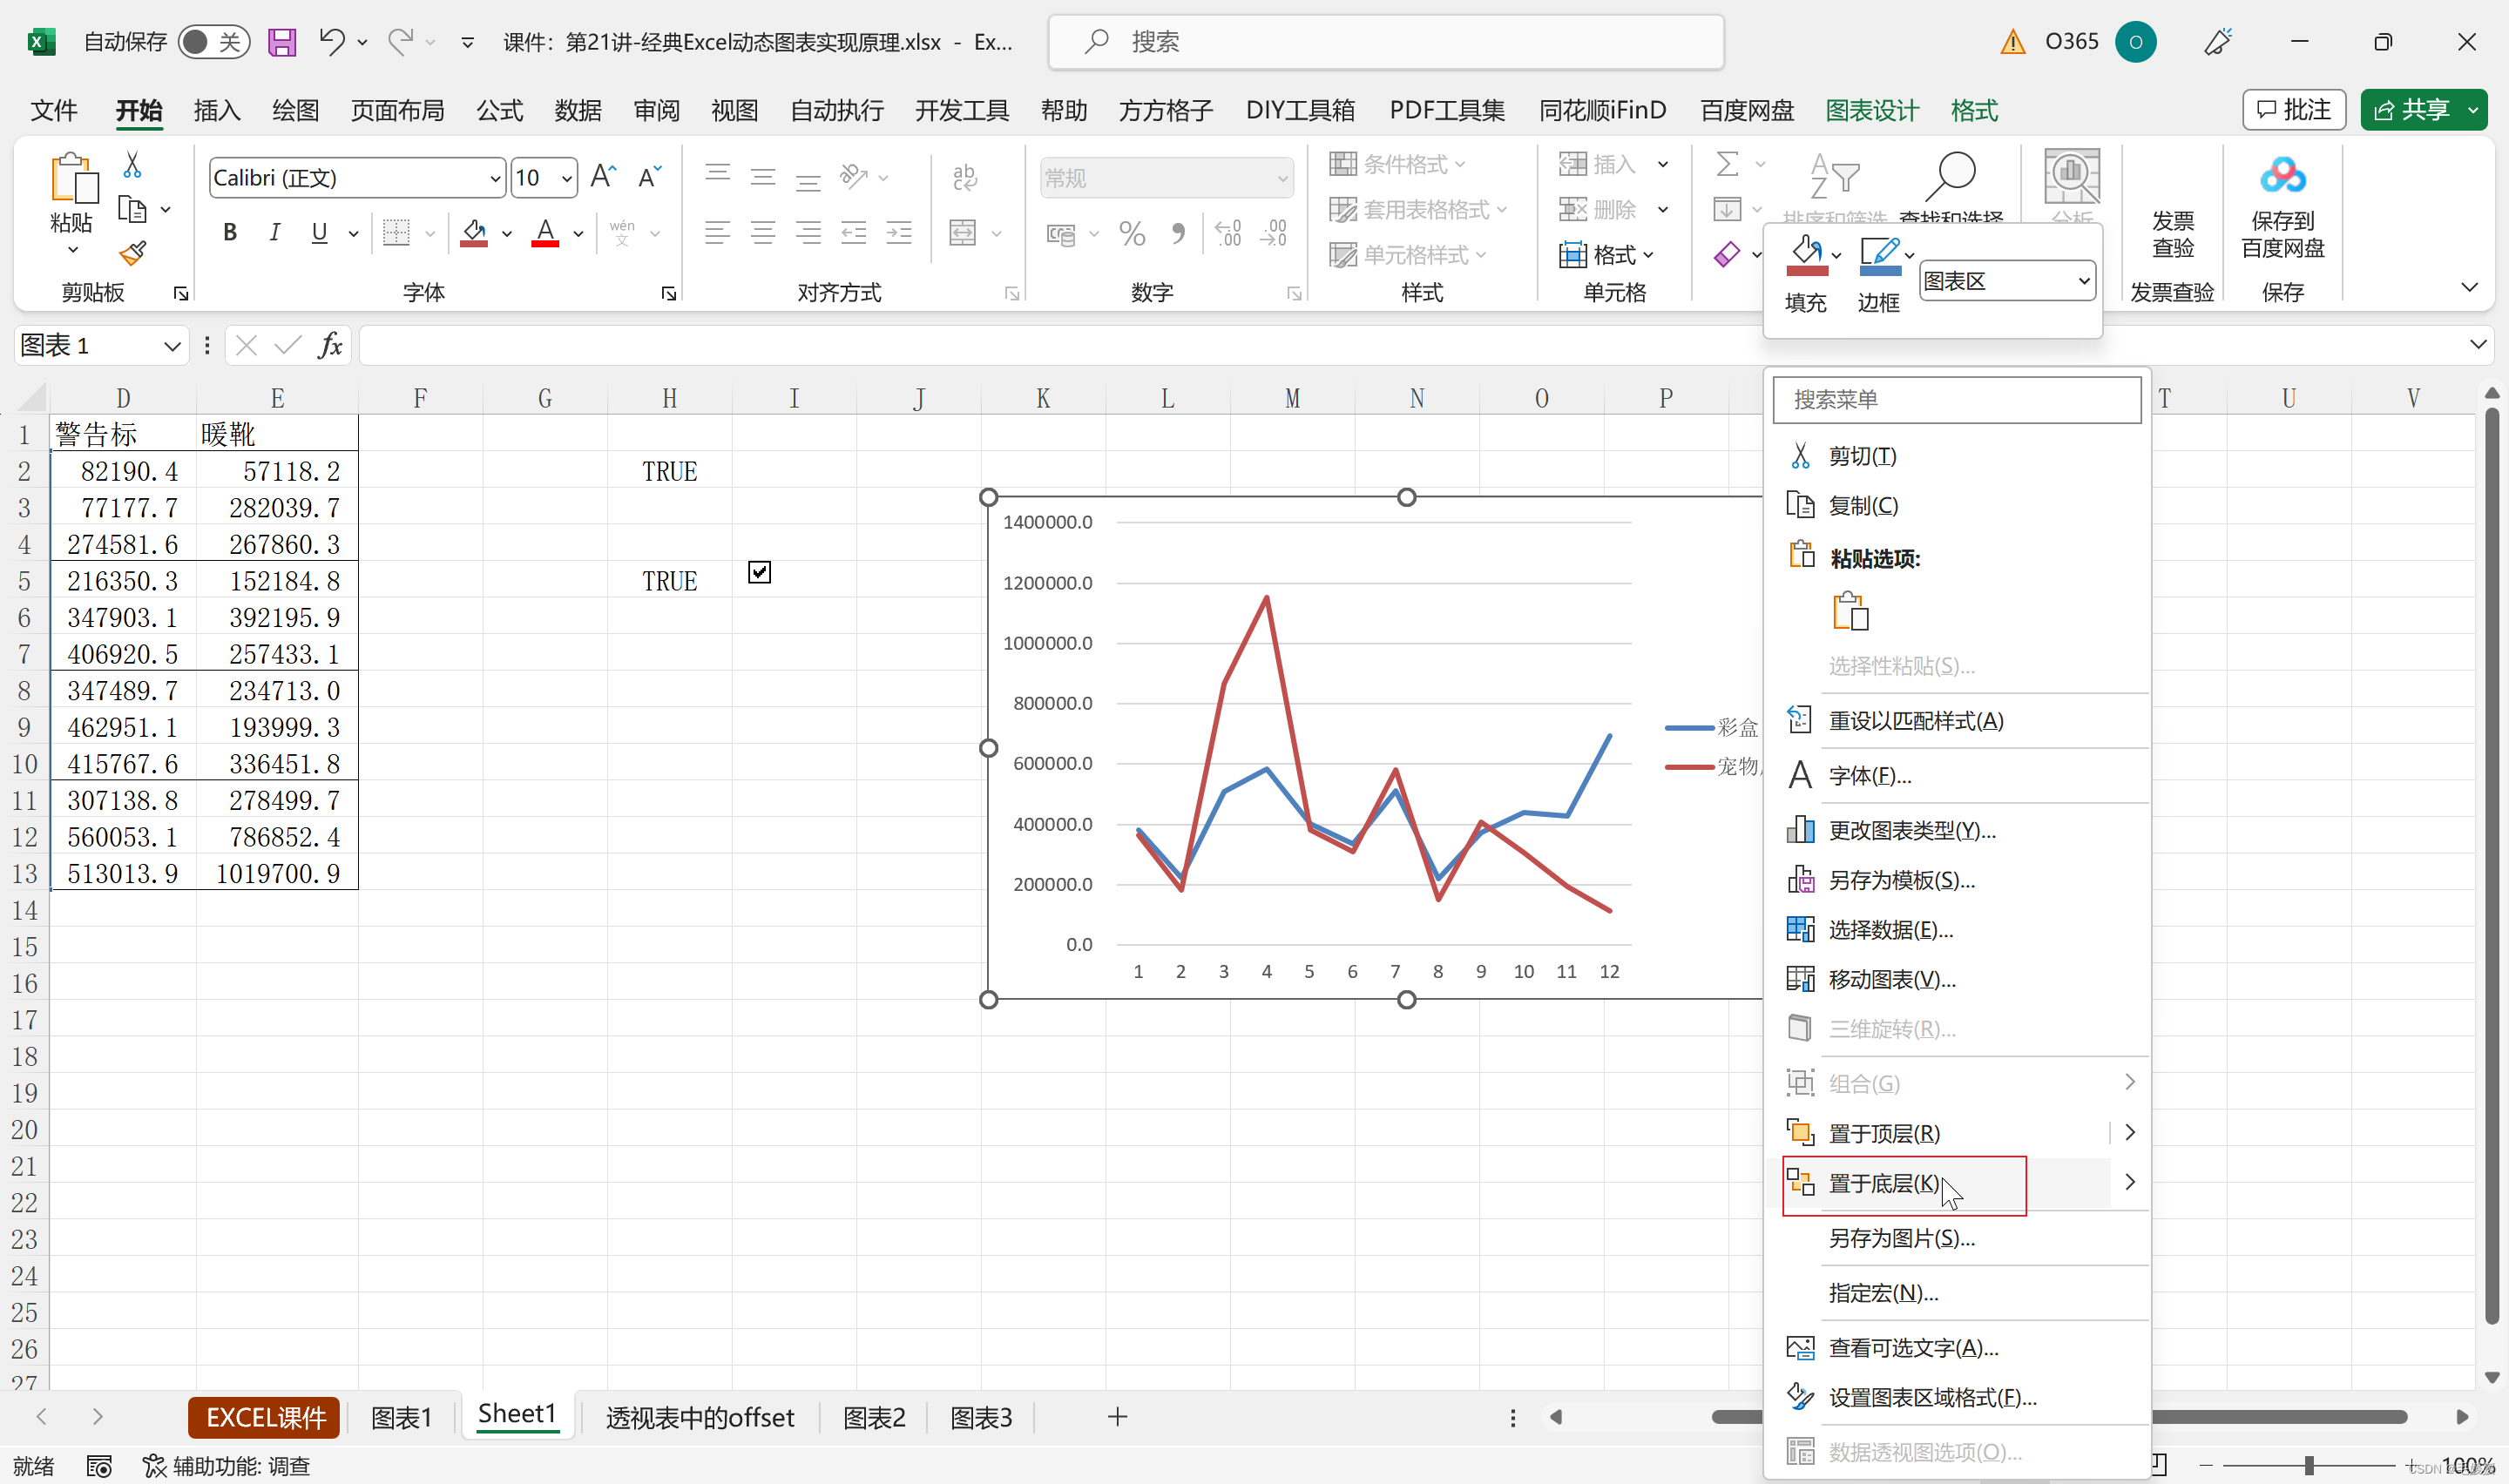Image resolution: width=2509 pixels, height=1484 pixels.
Task: Switch to the 透视表中的offset sheet tab
Action: 699,1418
